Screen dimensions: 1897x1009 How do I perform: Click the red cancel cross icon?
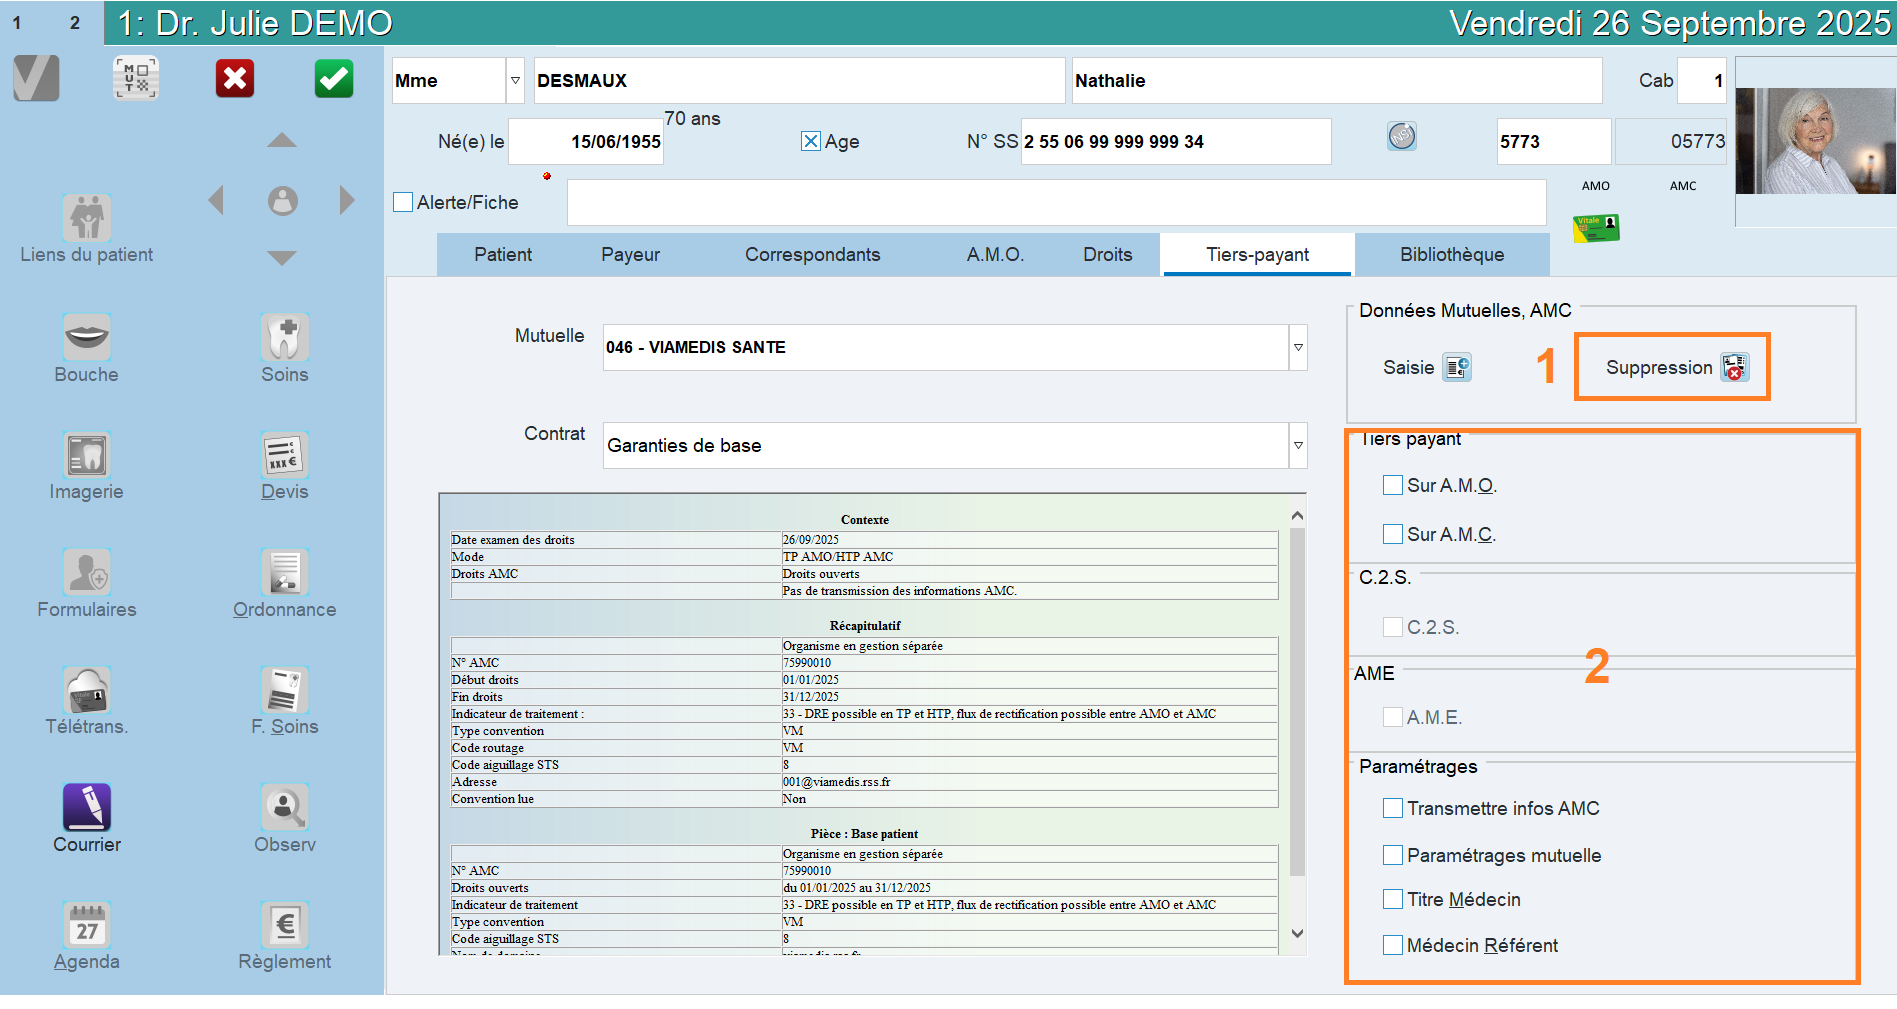coord(235,79)
